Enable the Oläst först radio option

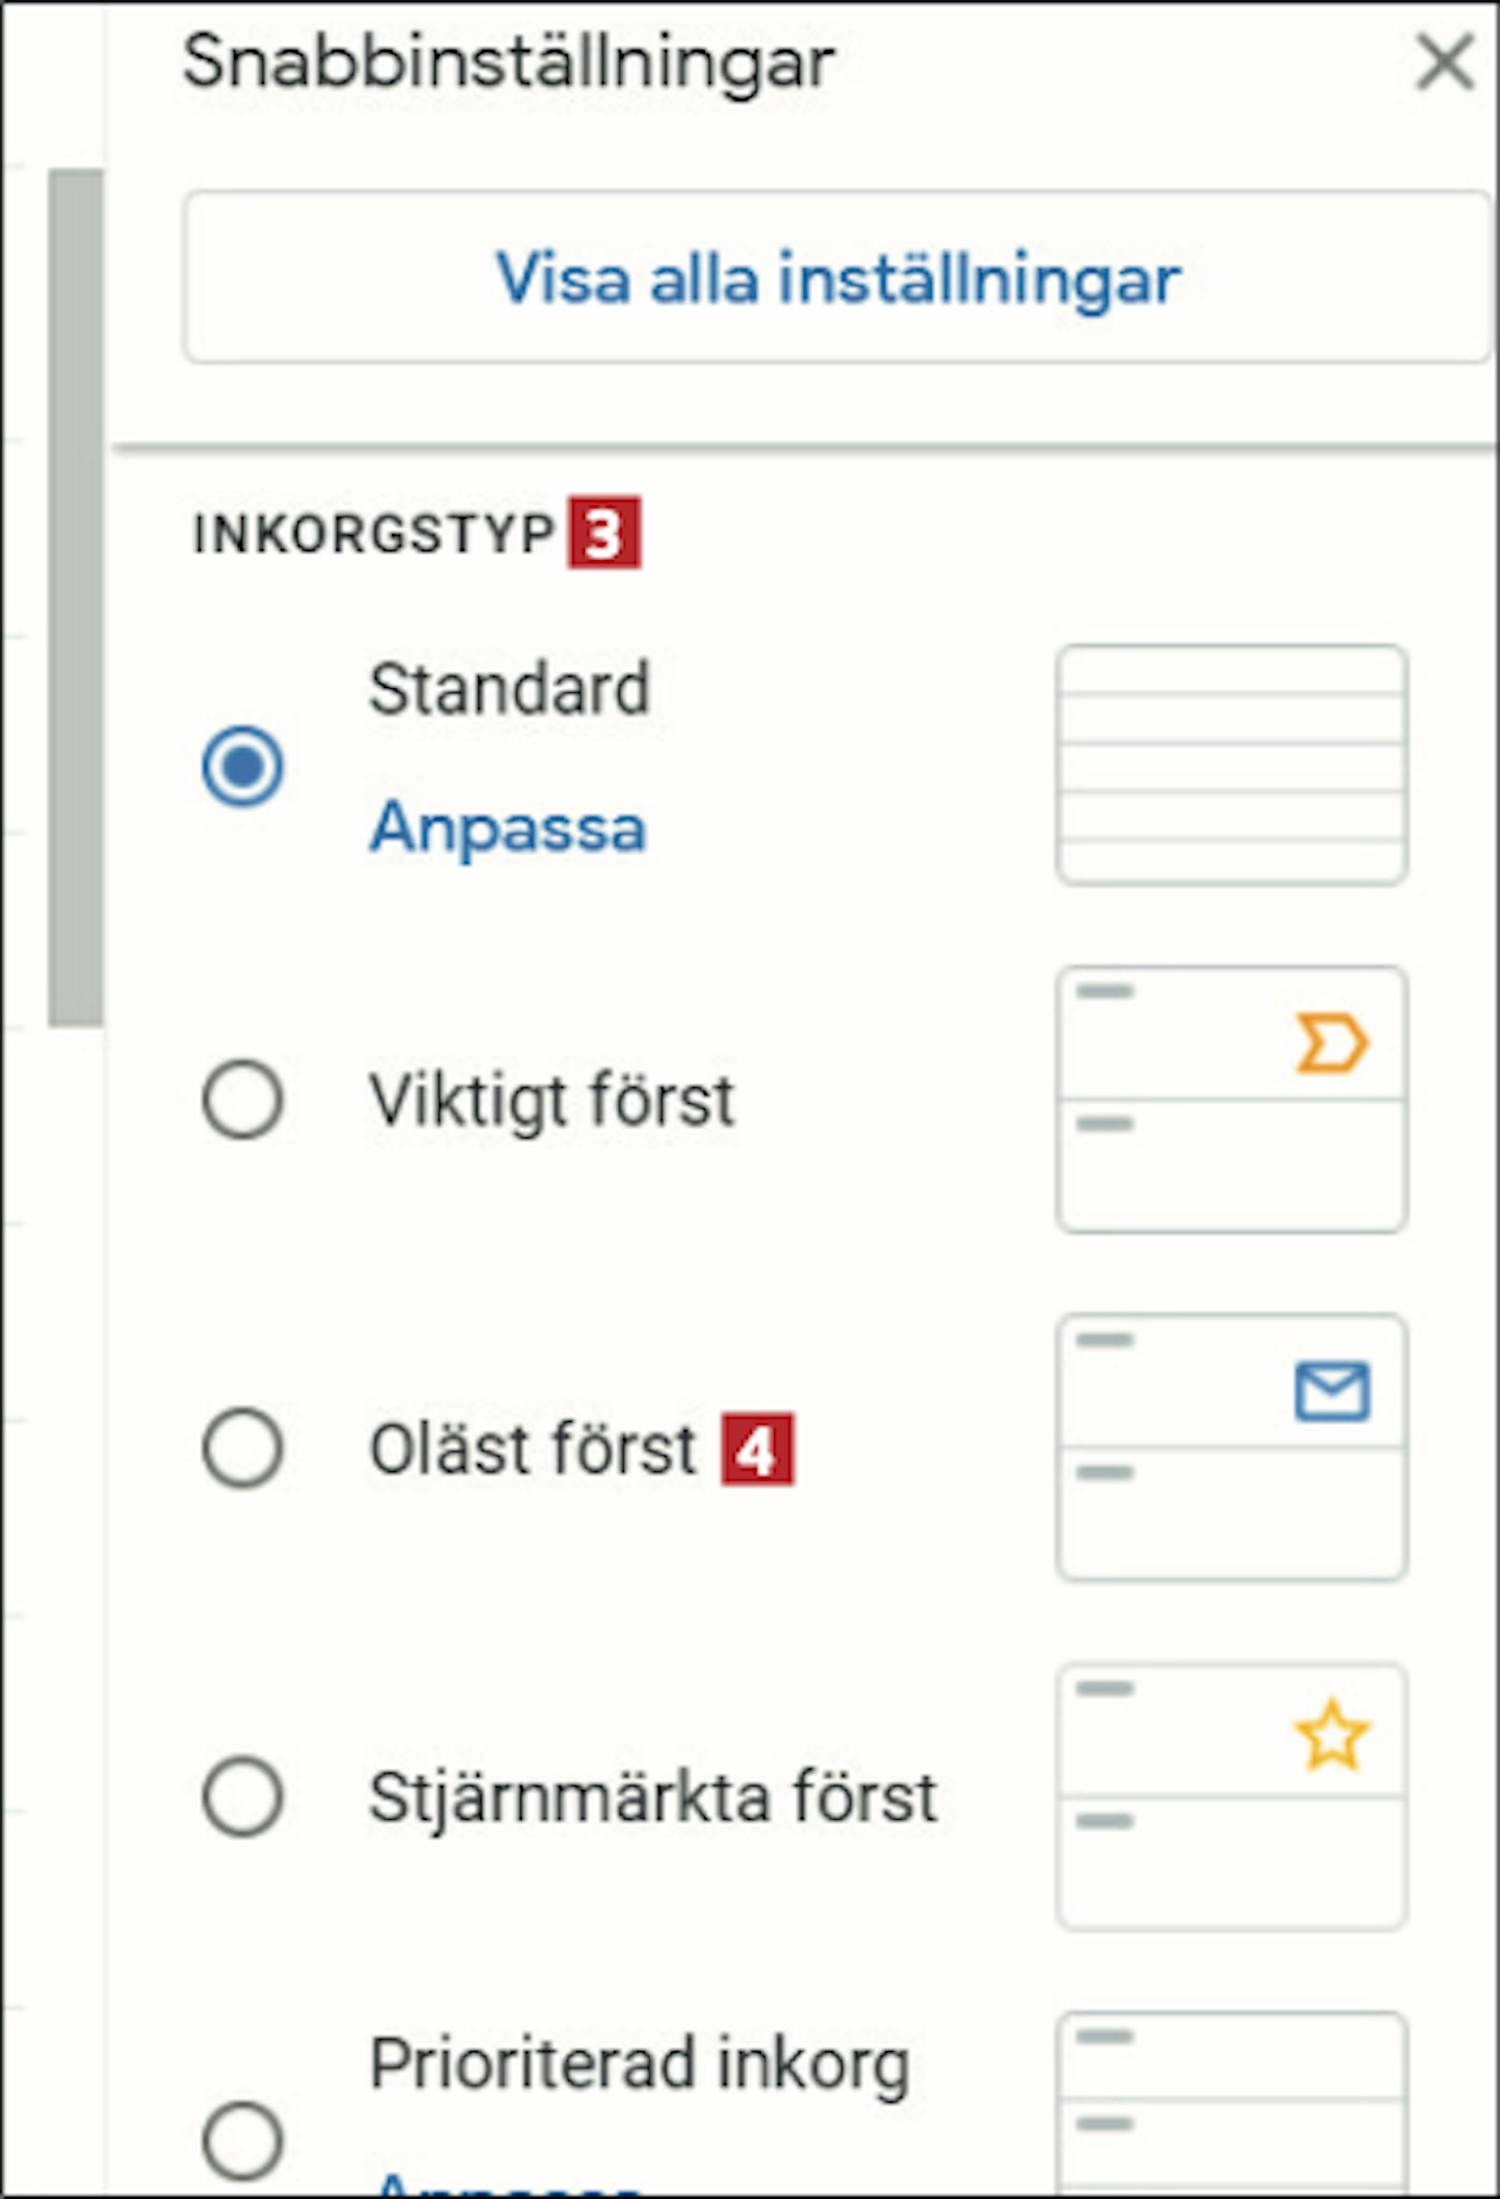[242, 1448]
